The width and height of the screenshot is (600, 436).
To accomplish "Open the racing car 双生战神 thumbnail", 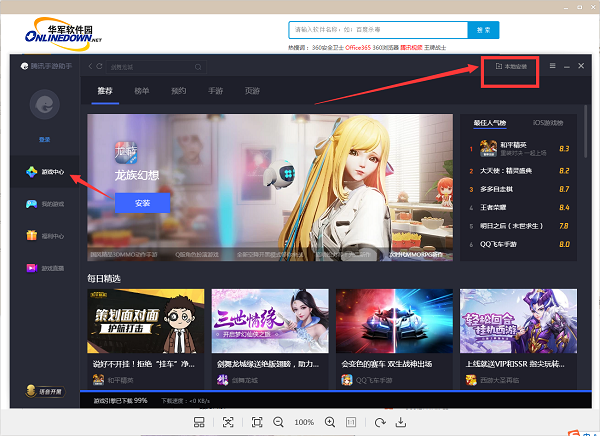I will [395, 321].
